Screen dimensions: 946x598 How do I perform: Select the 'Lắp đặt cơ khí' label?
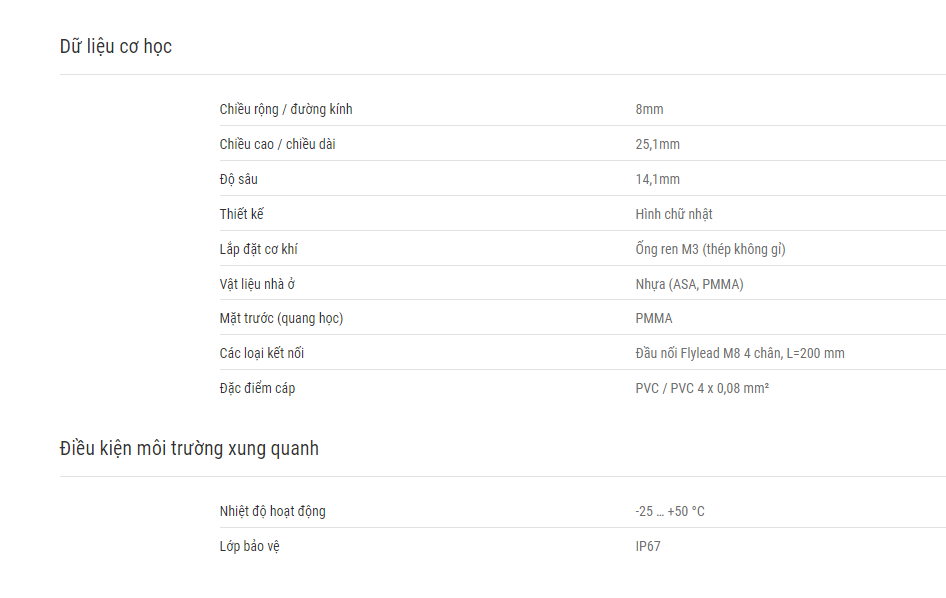coord(258,249)
